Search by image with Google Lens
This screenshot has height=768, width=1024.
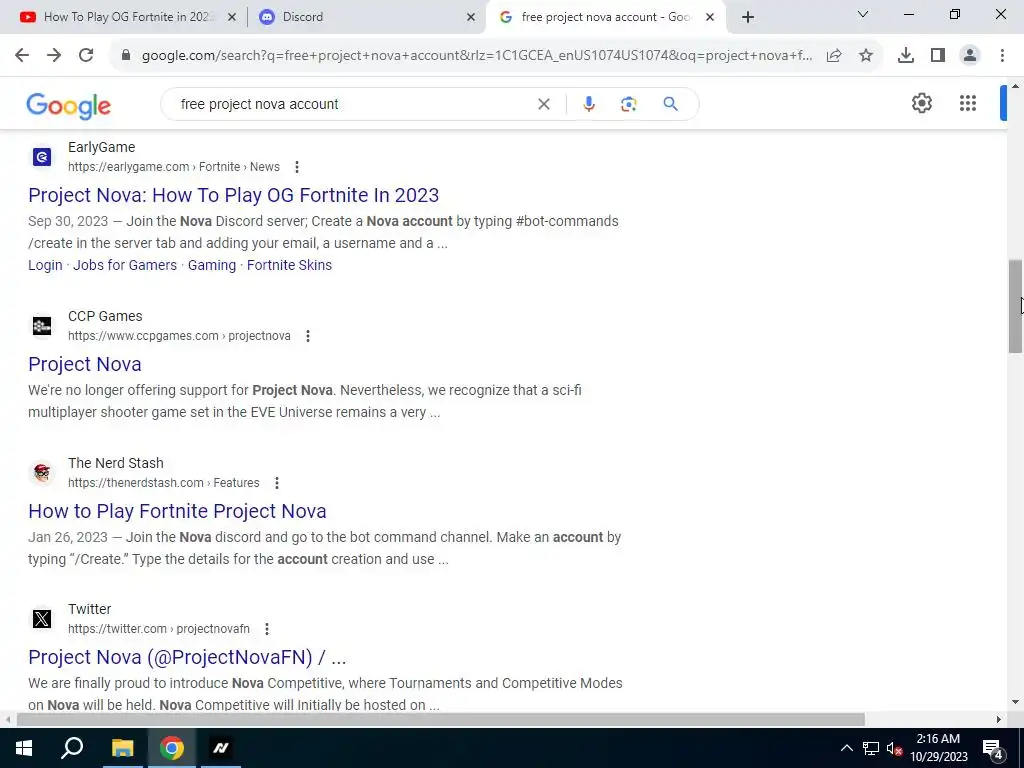coord(628,104)
